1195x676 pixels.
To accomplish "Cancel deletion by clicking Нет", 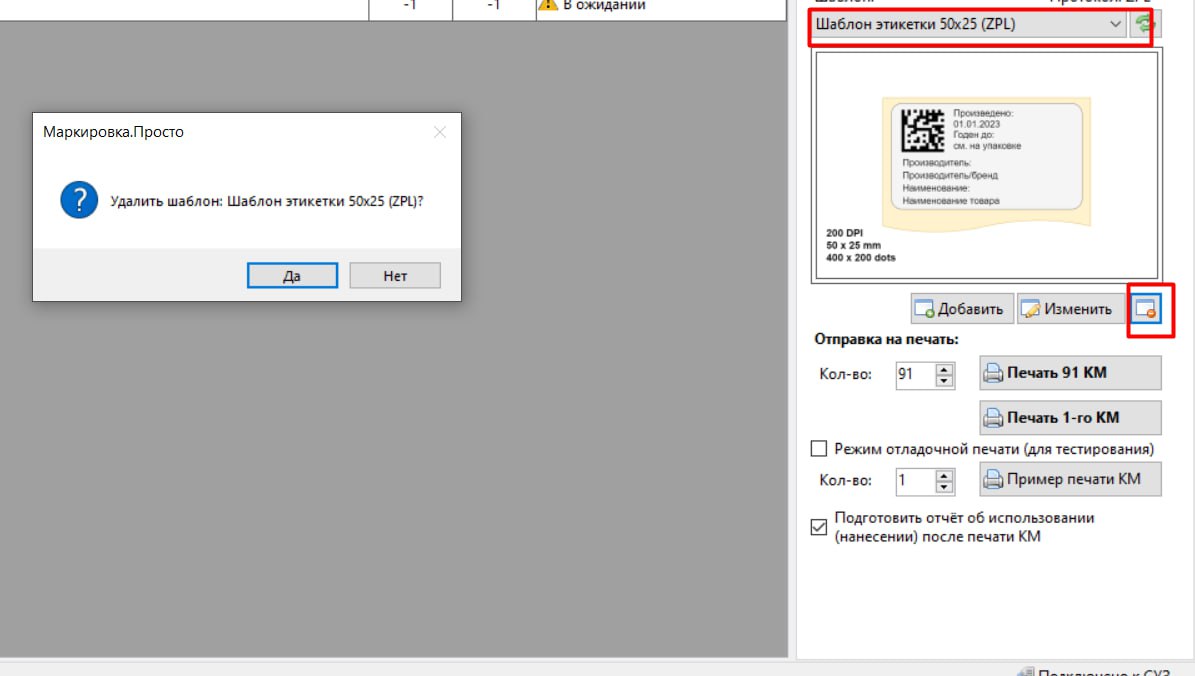I will pyautogui.click(x=395, y=276).
